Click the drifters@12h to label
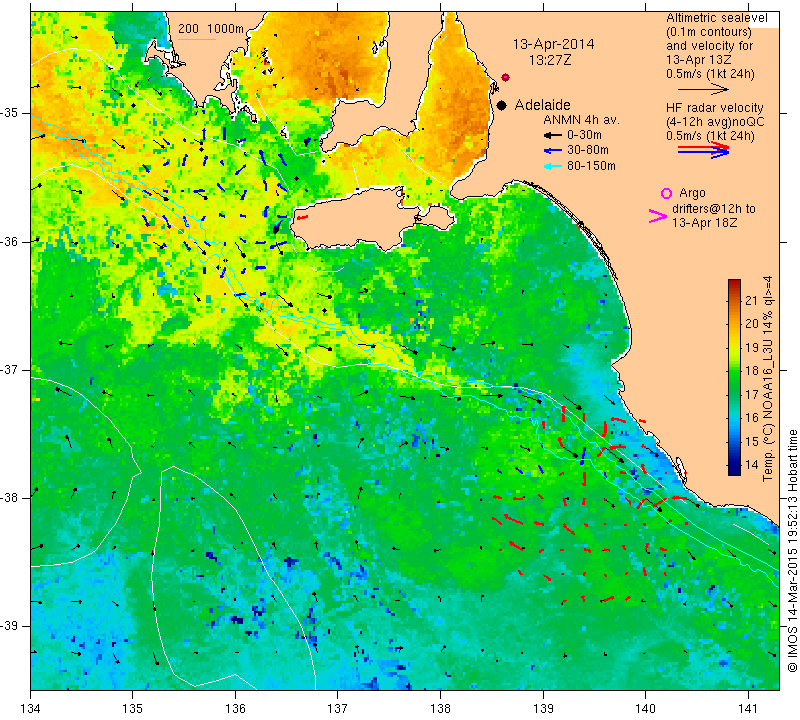 click(713, 209)
